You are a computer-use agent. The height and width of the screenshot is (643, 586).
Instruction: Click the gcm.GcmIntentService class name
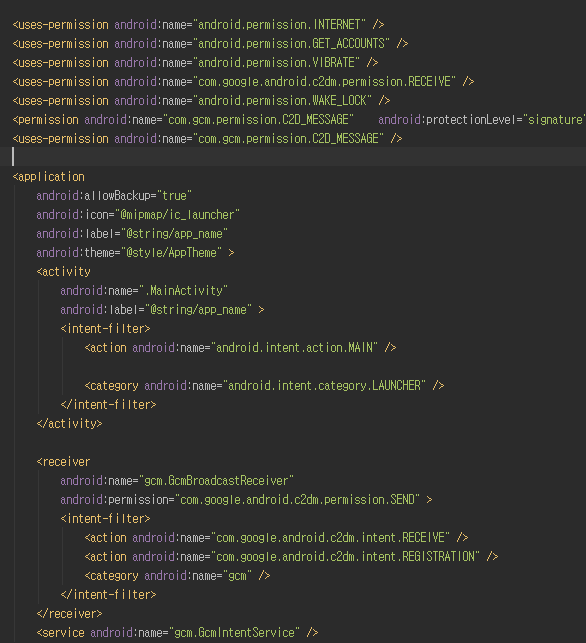pos(234,633)
